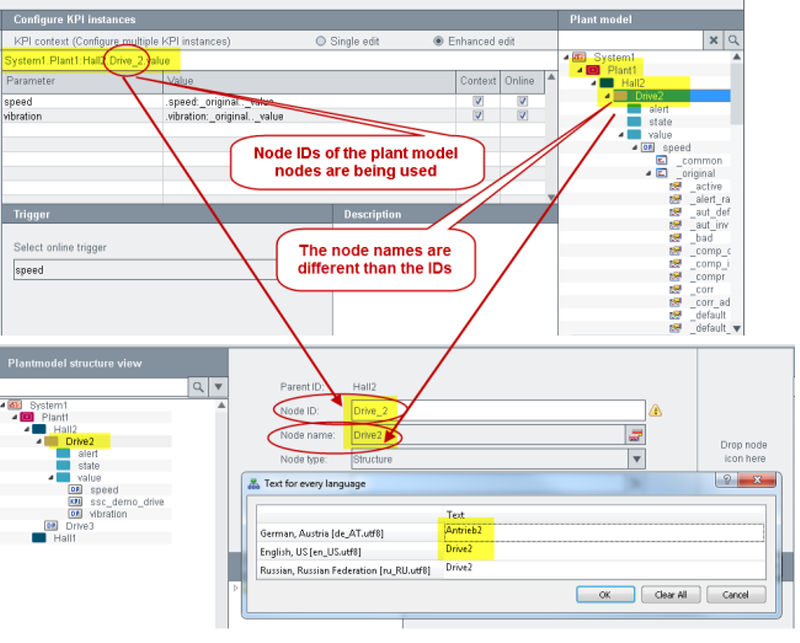Viewport: 800px width, 643px height.
Task: Close the Text for every language dialog
Action: tap(757, 479)
